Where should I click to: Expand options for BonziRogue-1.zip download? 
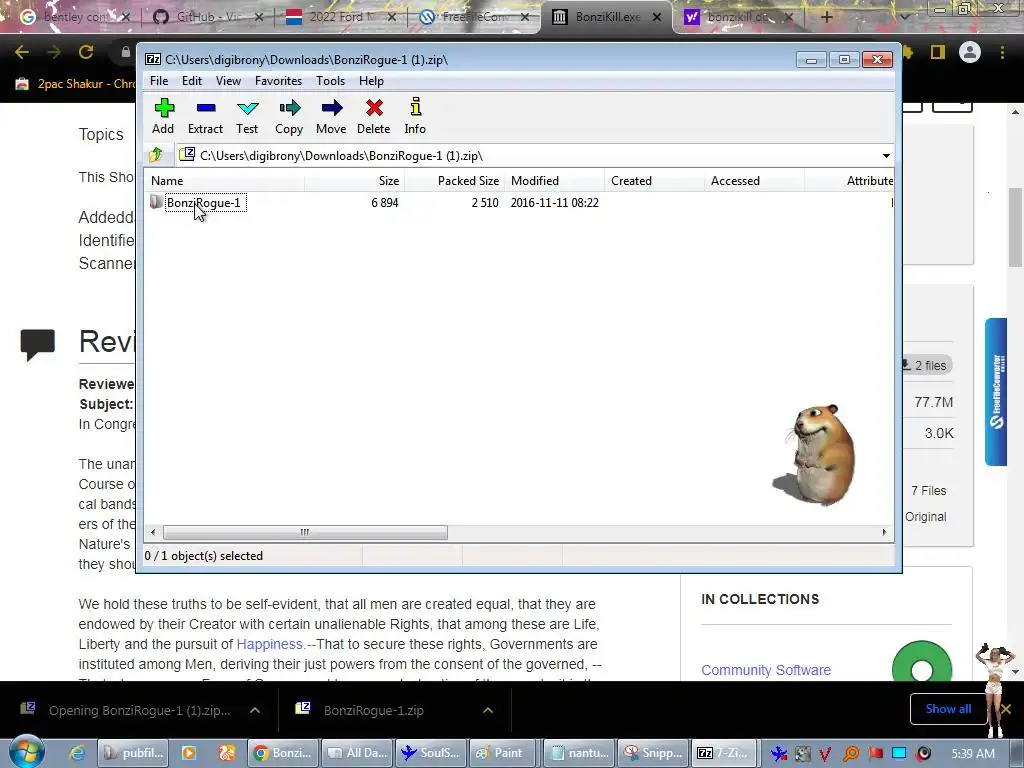pos(488,711)
